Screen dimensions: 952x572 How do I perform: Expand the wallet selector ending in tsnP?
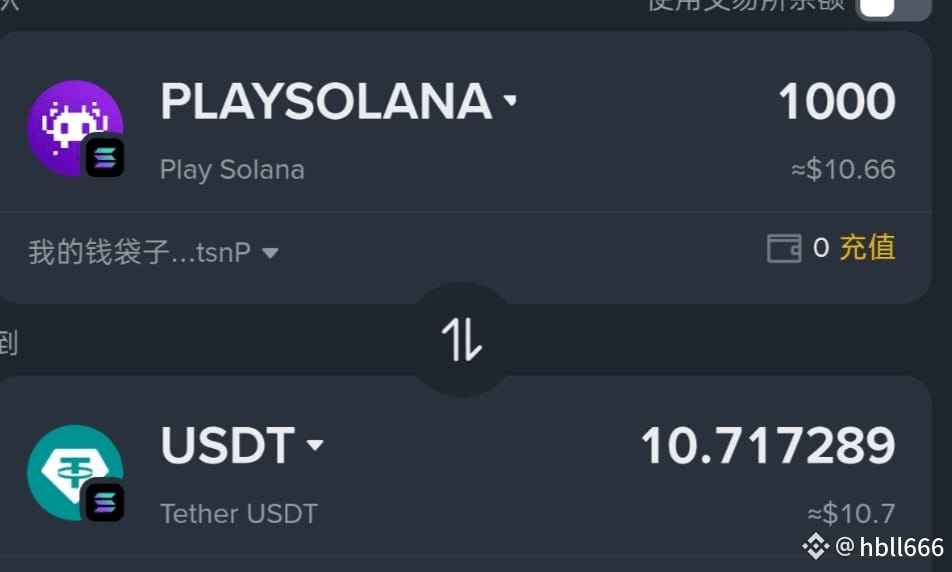tap(153, 251)
